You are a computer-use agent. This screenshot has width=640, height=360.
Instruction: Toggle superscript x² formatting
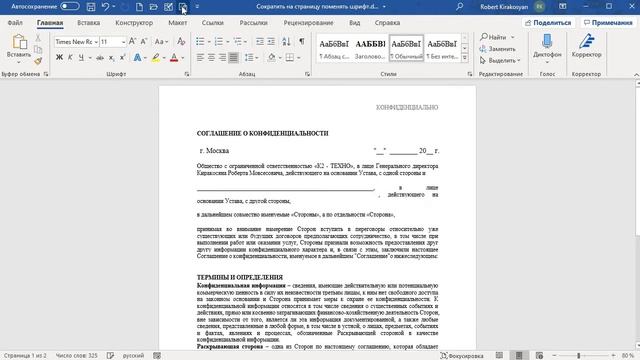122,58
